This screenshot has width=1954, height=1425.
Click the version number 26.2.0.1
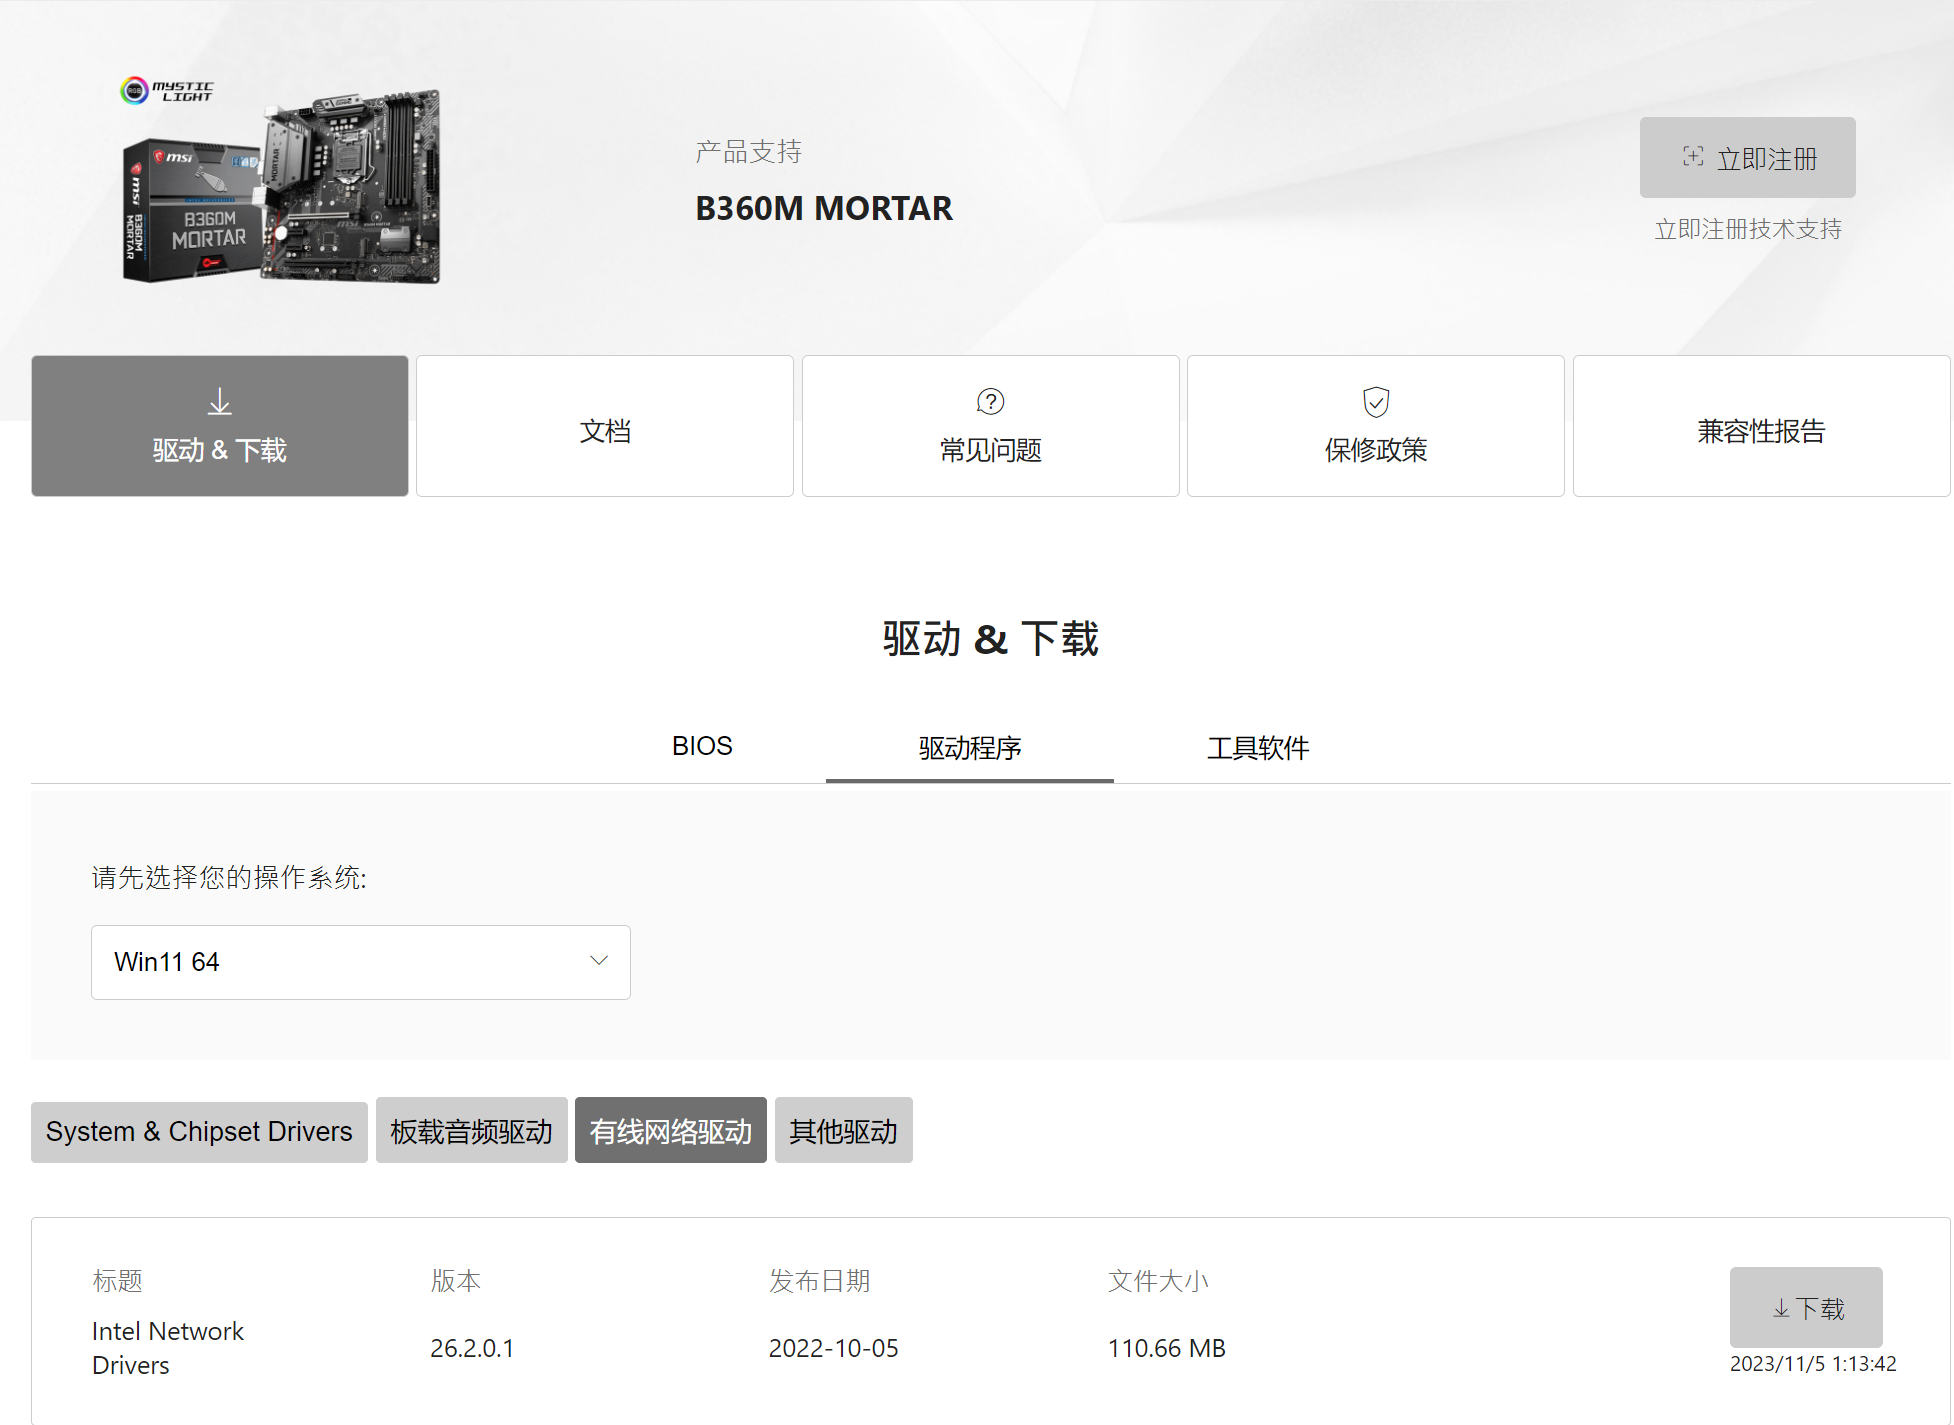point(472,1348)
